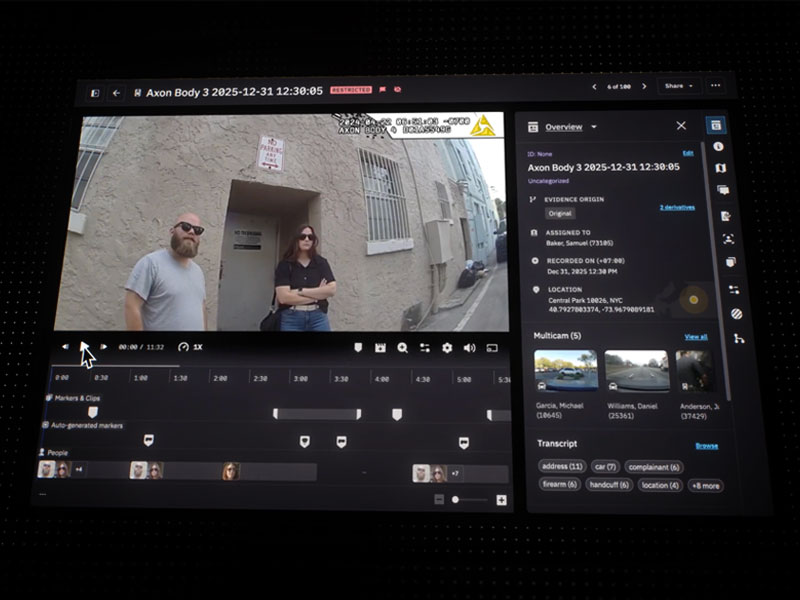Image resolution: width=800 pixels, height=600 pixels.
Task: Open the 1X playback speed selector
Action: [191, 347]
